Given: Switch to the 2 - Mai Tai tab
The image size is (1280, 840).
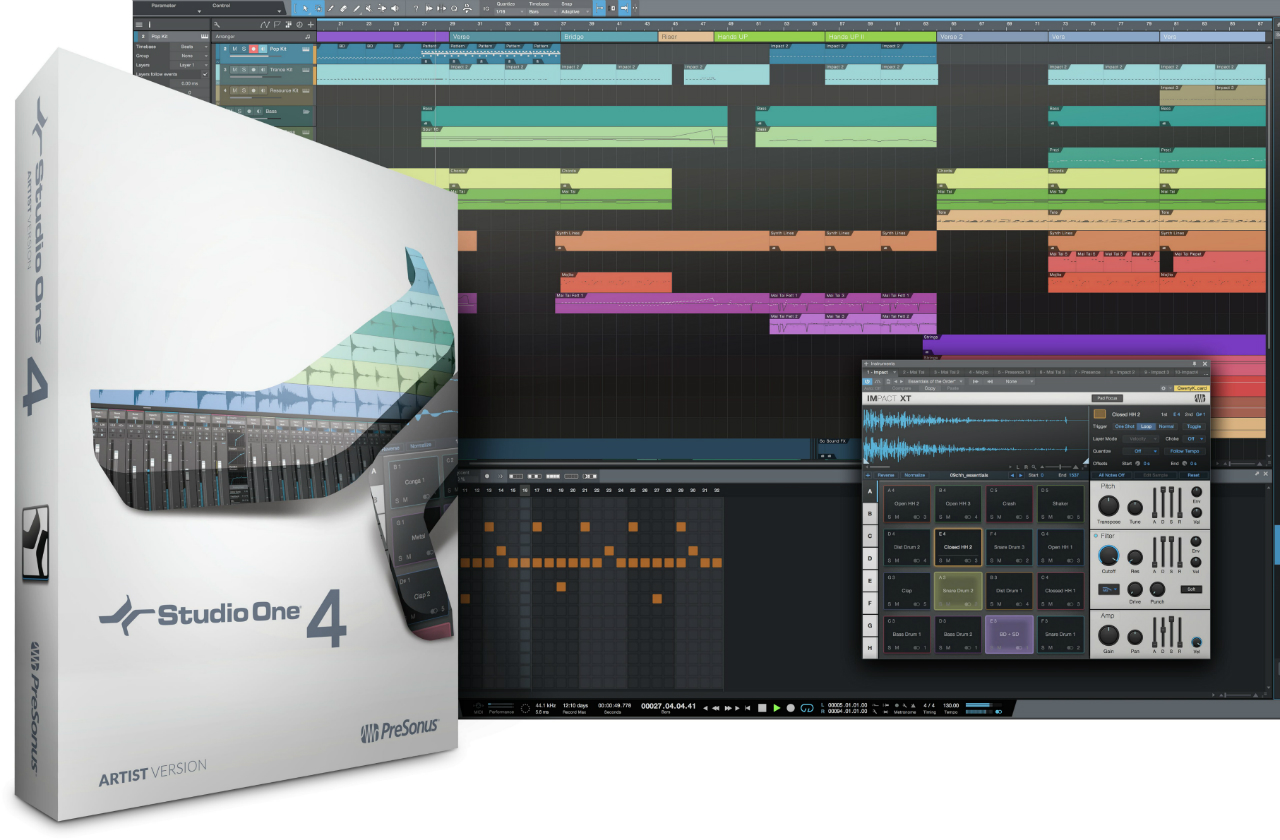Looking at the screenshot, I should [913, 372].
